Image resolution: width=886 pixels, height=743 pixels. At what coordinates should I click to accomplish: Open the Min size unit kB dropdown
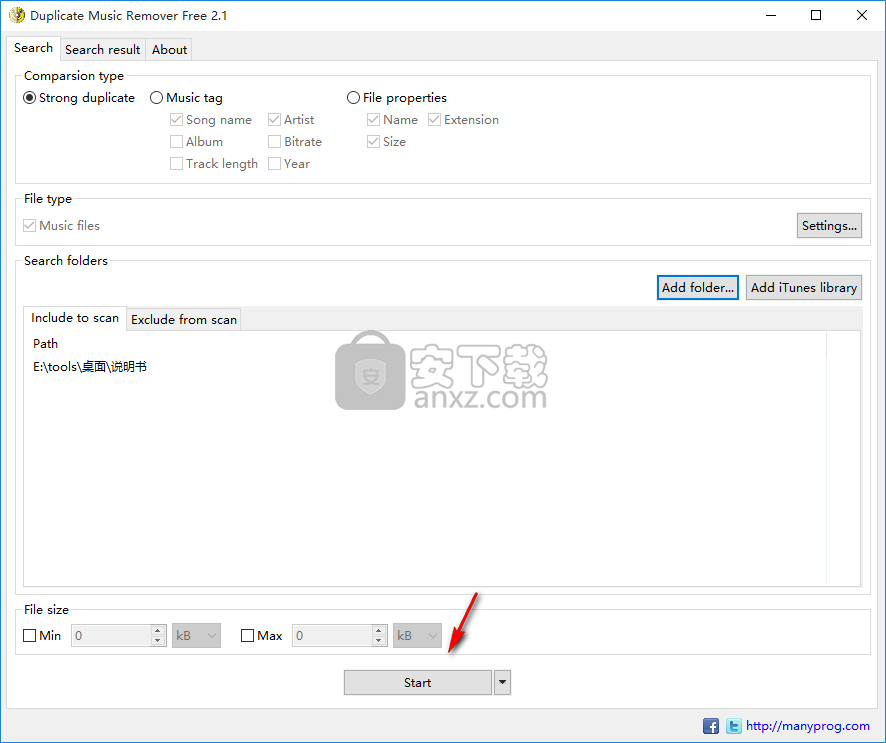(x=196, y=636)
